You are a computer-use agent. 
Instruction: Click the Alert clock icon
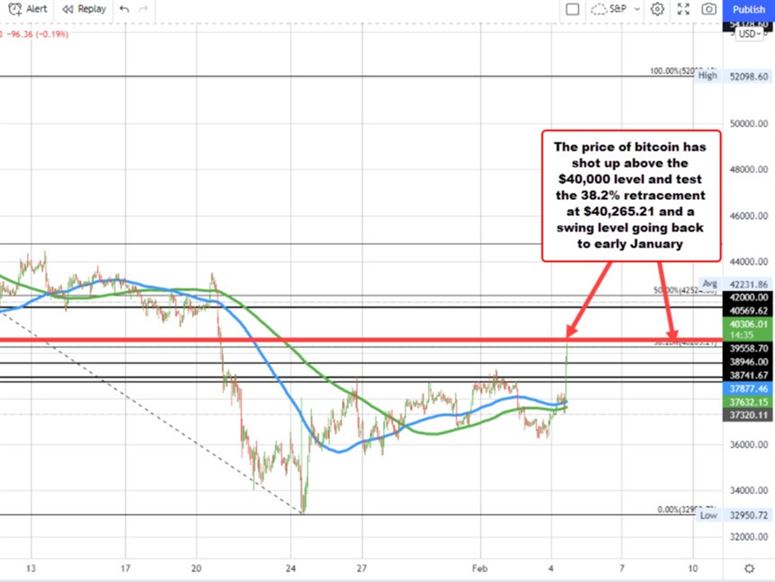(13, 9)
